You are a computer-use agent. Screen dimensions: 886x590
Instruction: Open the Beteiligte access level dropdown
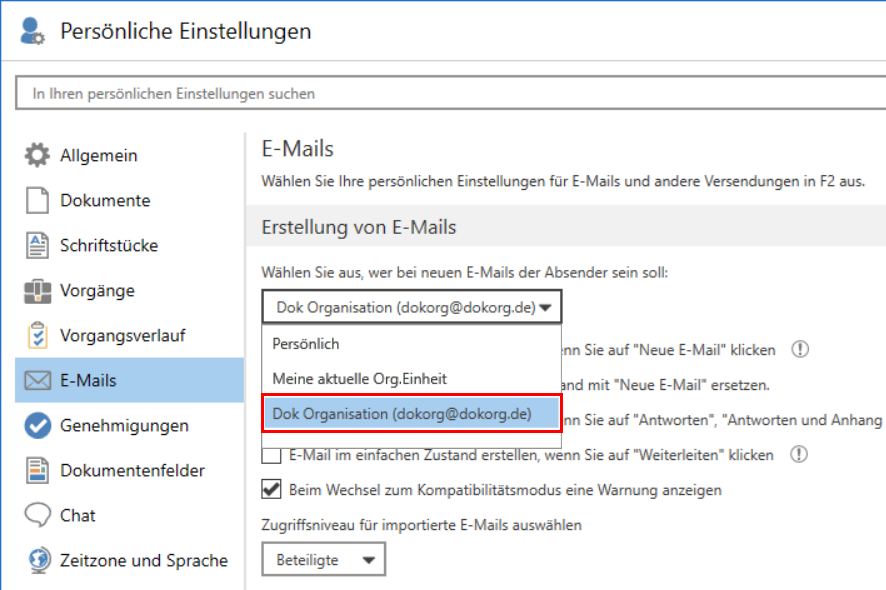click(323, 560)
